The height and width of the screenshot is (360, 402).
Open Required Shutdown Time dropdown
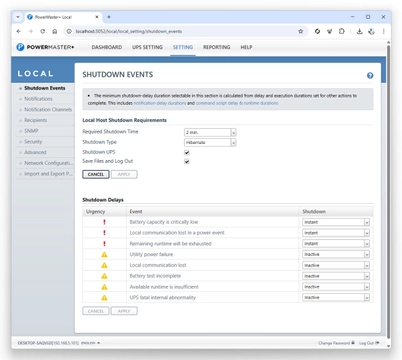point(210,132)
